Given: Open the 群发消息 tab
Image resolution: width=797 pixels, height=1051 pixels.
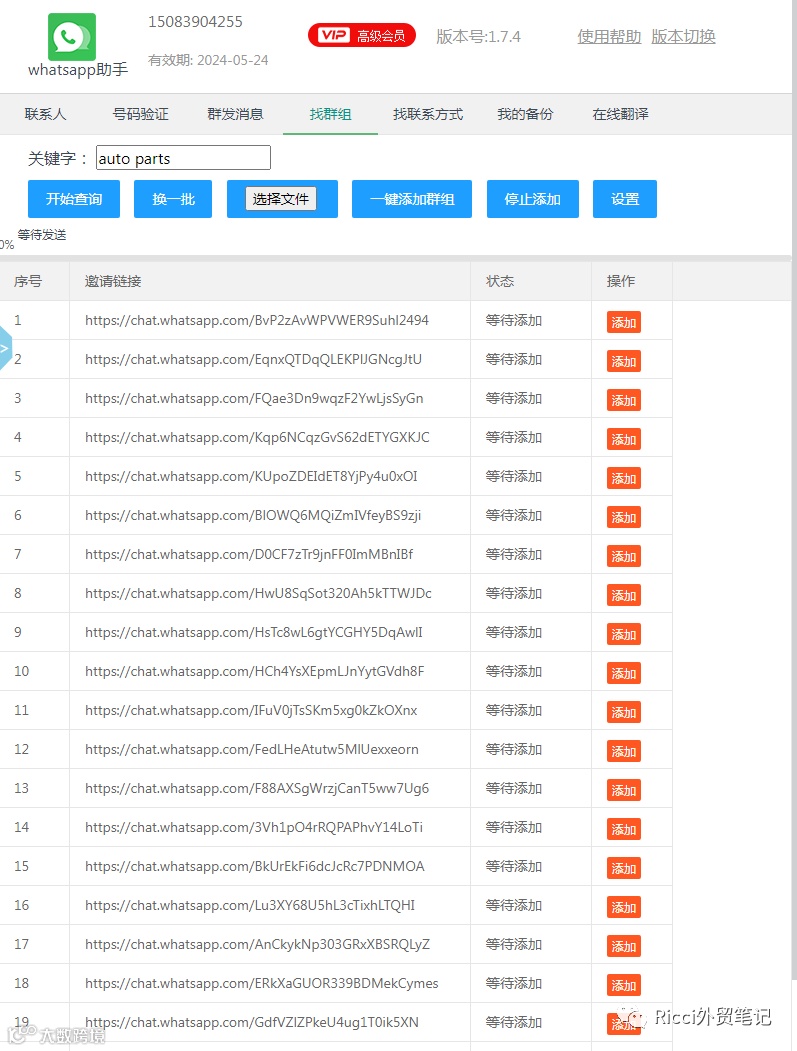Looking at the screenshot, I should point(235,114).
